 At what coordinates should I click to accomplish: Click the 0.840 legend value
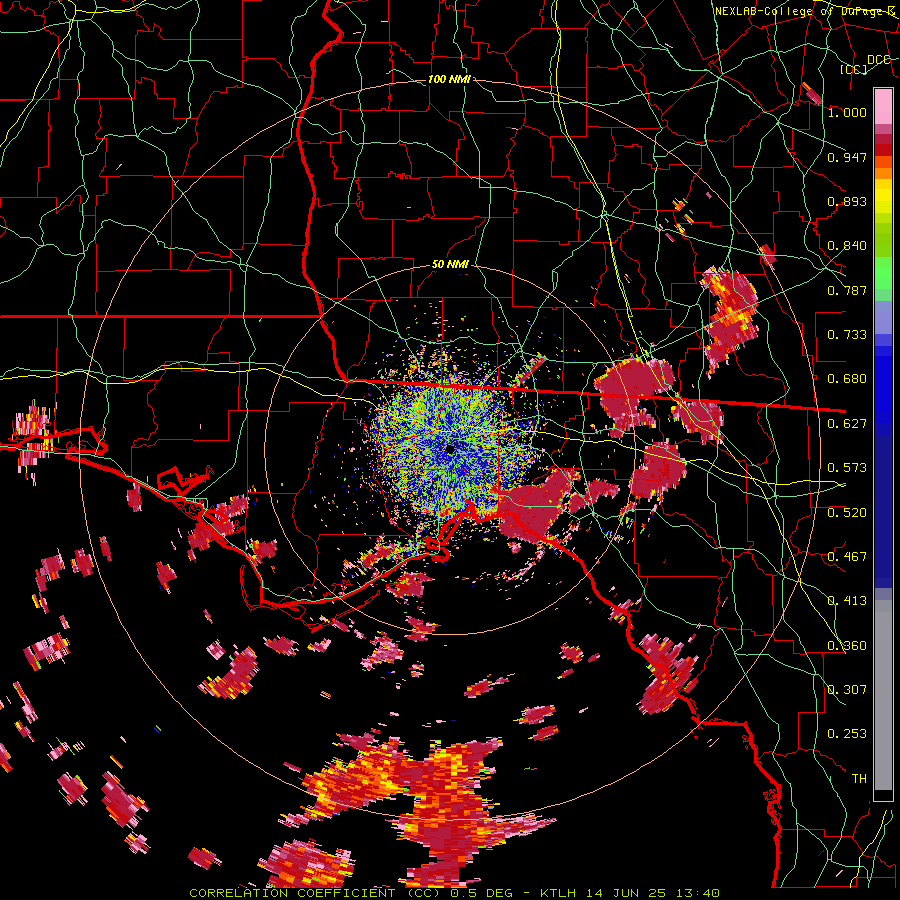point(847,246)
